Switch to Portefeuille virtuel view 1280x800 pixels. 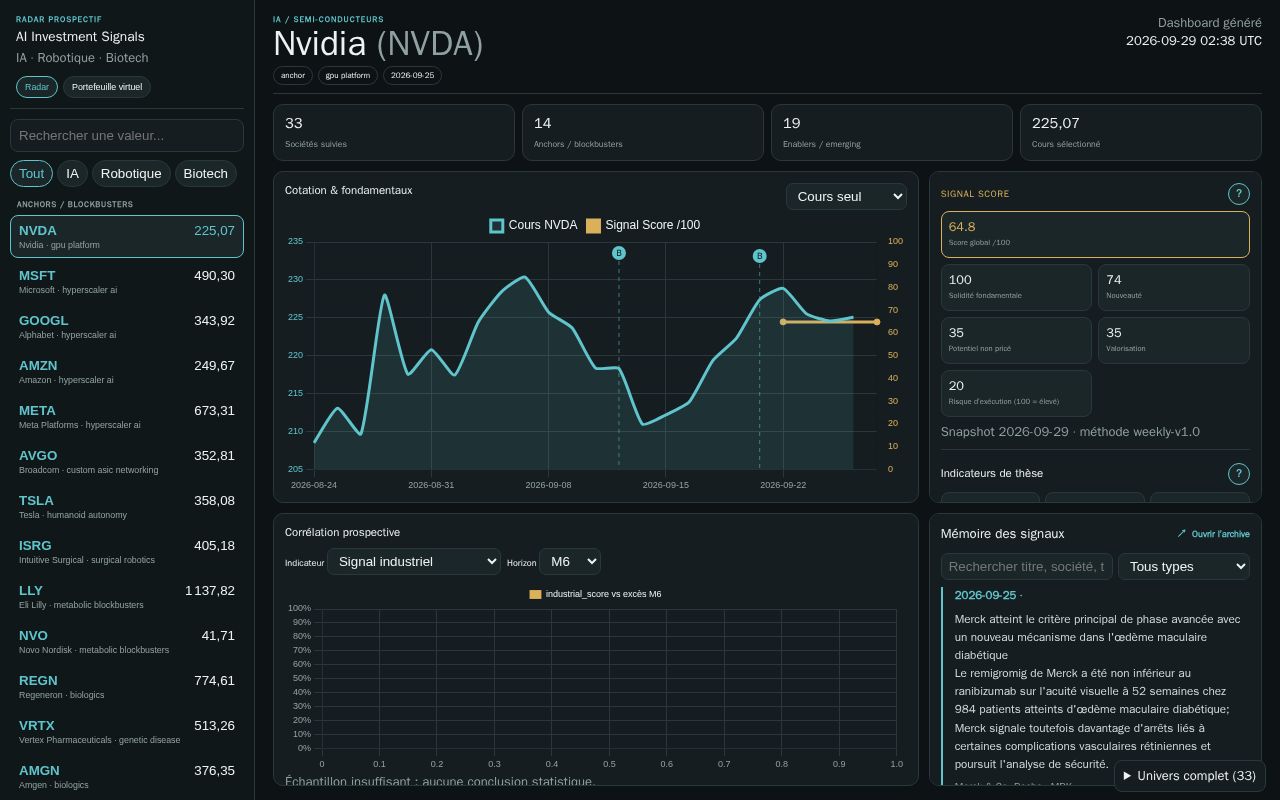click(x=107, y=87)
